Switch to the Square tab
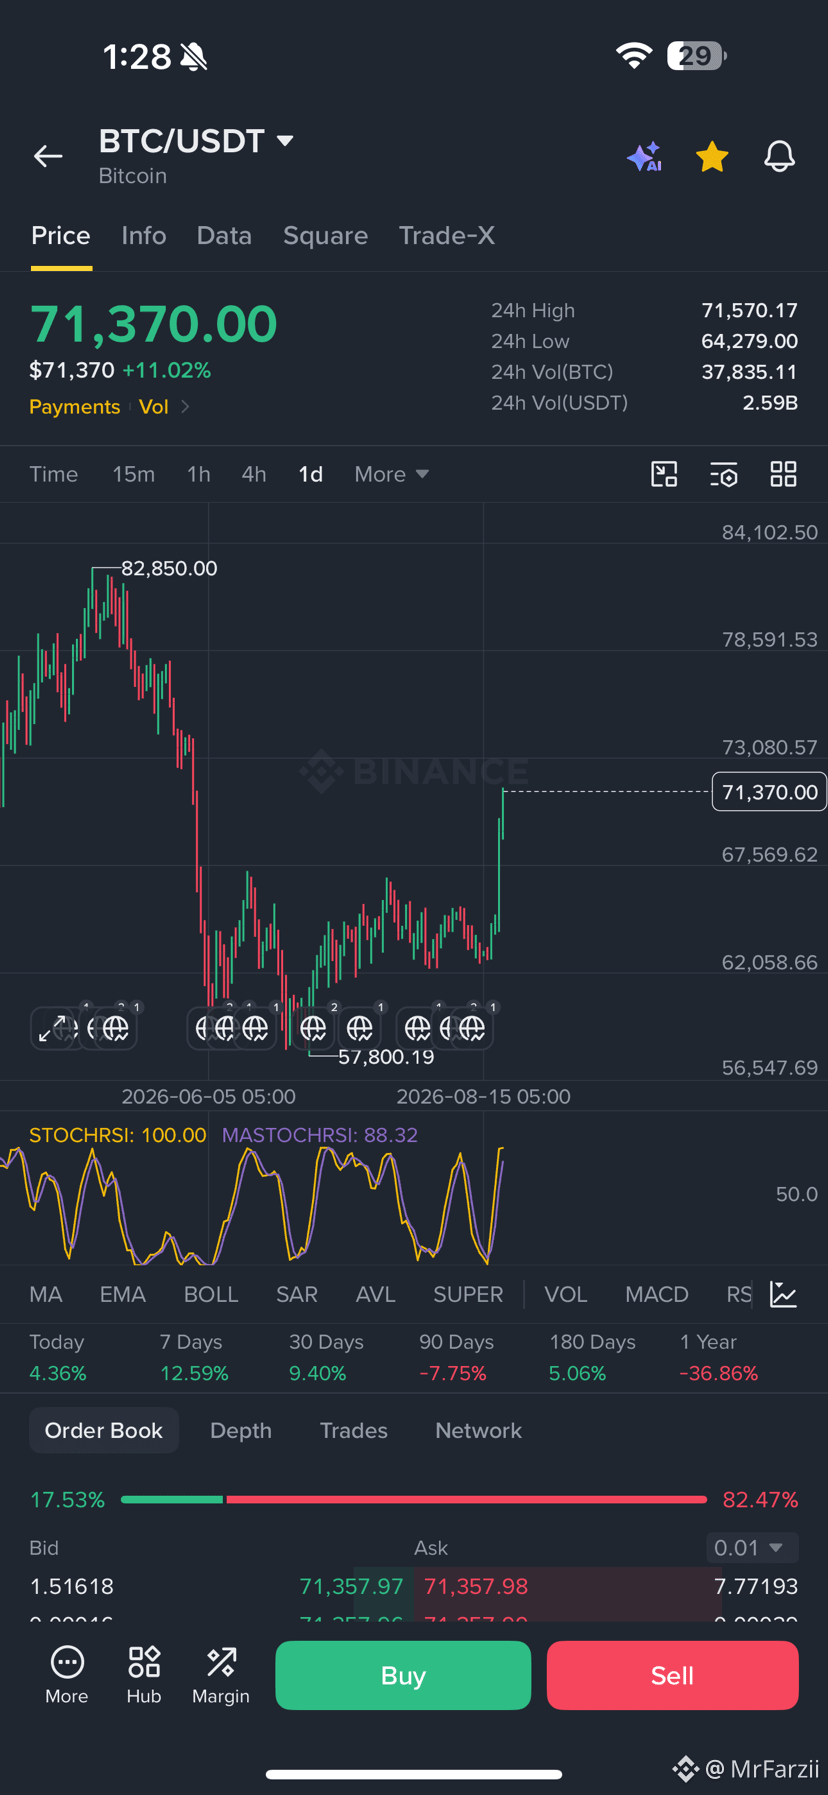This screenshot has width=828, height=1795. [325, 236]
